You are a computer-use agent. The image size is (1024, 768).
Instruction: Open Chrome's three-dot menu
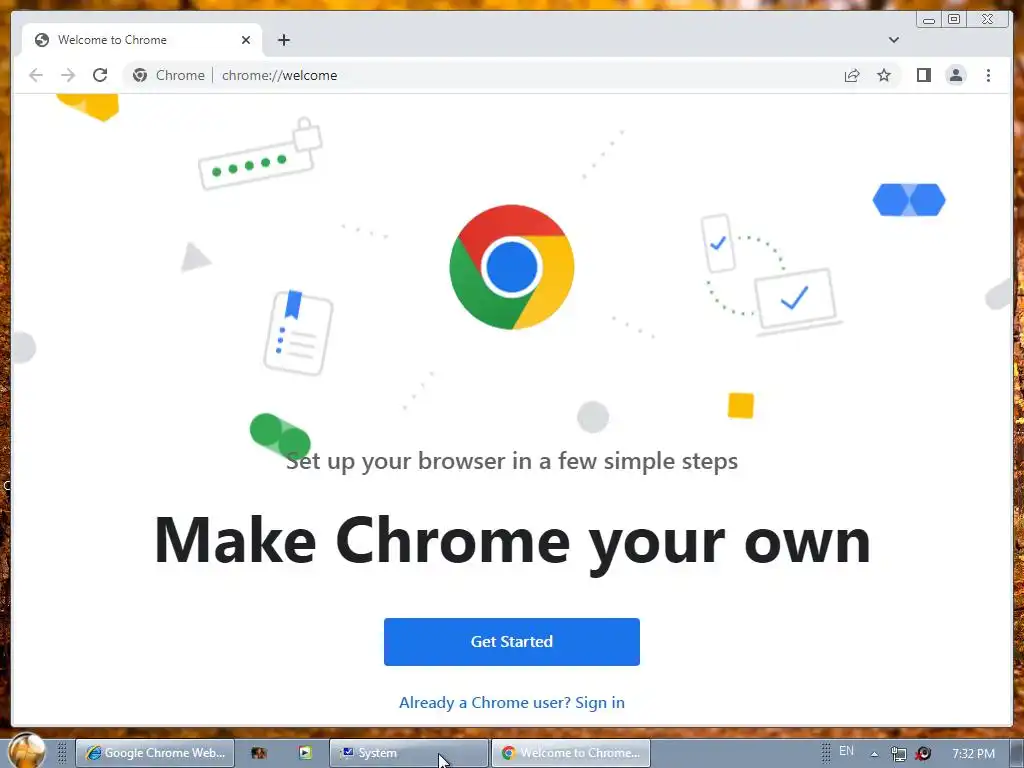tap(988, 75)
